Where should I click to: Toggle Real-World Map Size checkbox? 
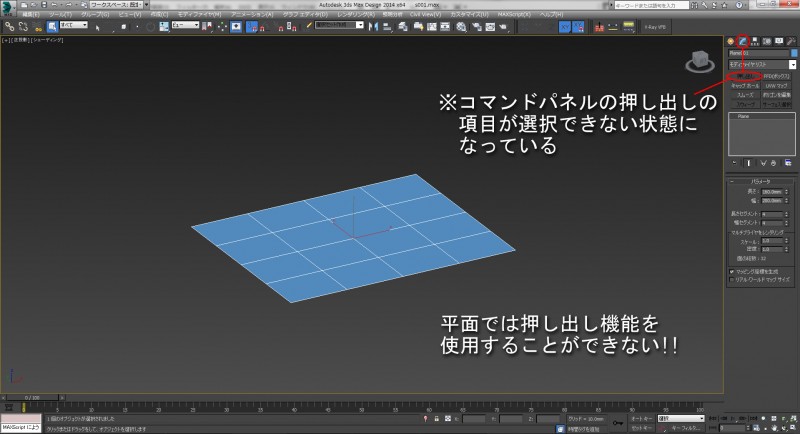coord(731,277)
